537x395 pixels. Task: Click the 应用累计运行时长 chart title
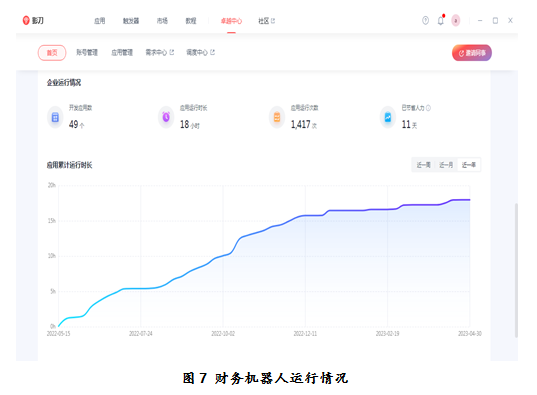tap(70, 165)
